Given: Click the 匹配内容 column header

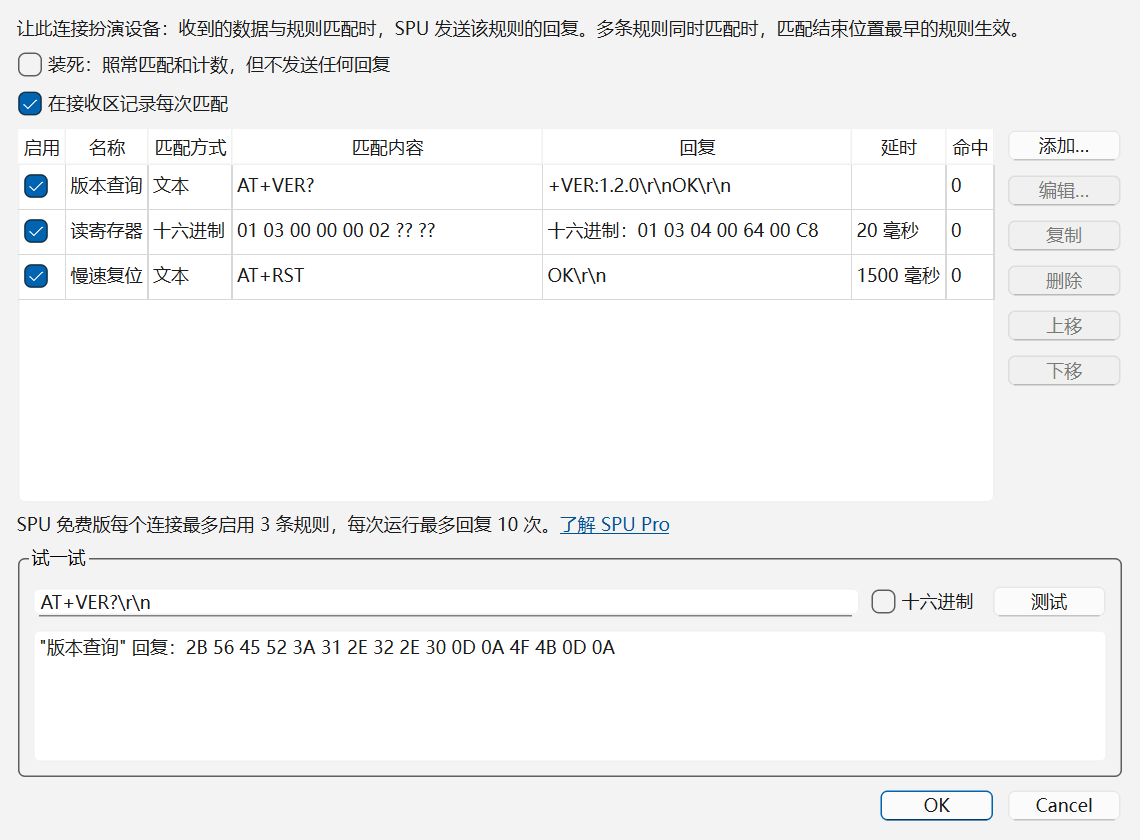Looking at the screenshot, I should pos(388,148).
